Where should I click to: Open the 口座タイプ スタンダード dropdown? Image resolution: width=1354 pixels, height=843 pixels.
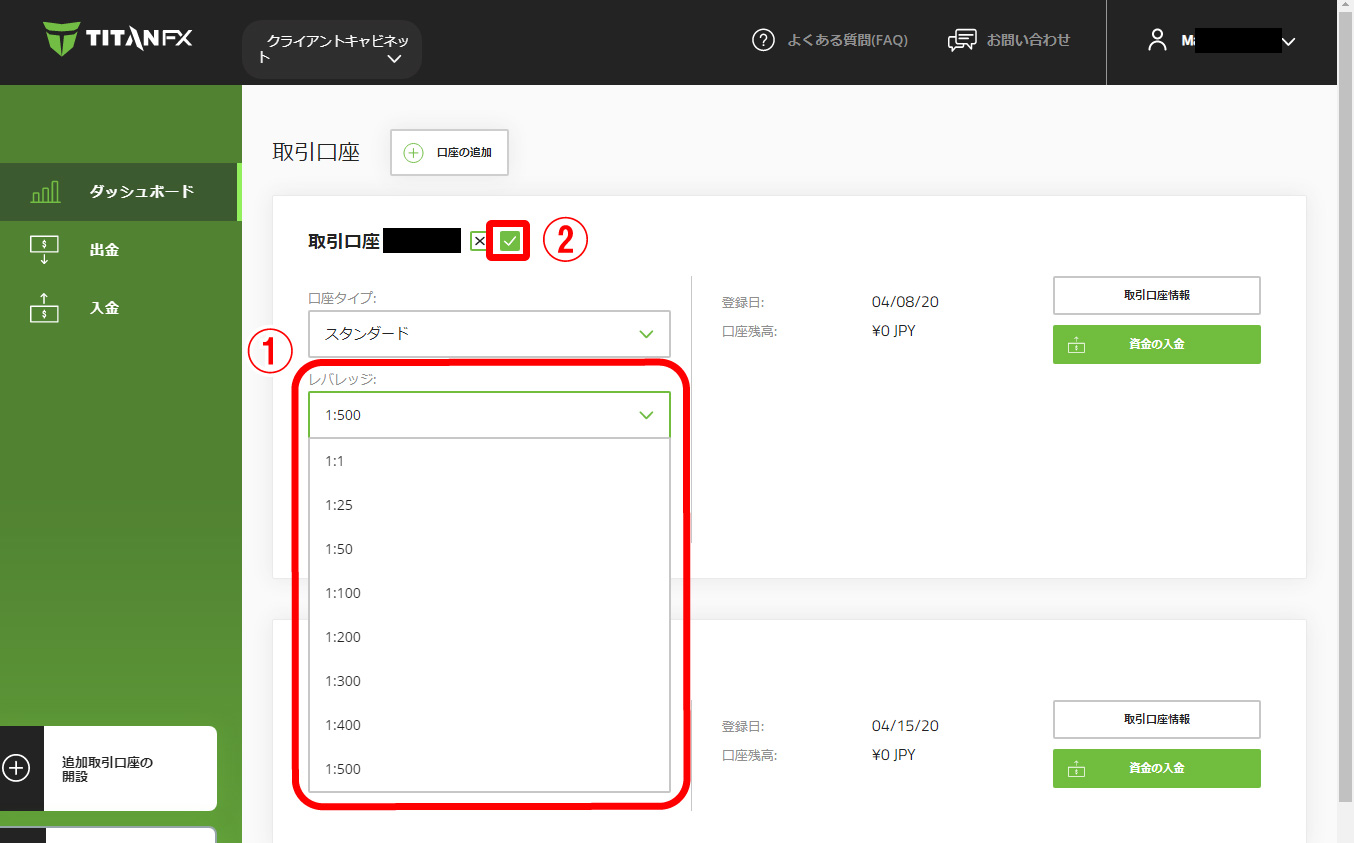coord(489,334)
